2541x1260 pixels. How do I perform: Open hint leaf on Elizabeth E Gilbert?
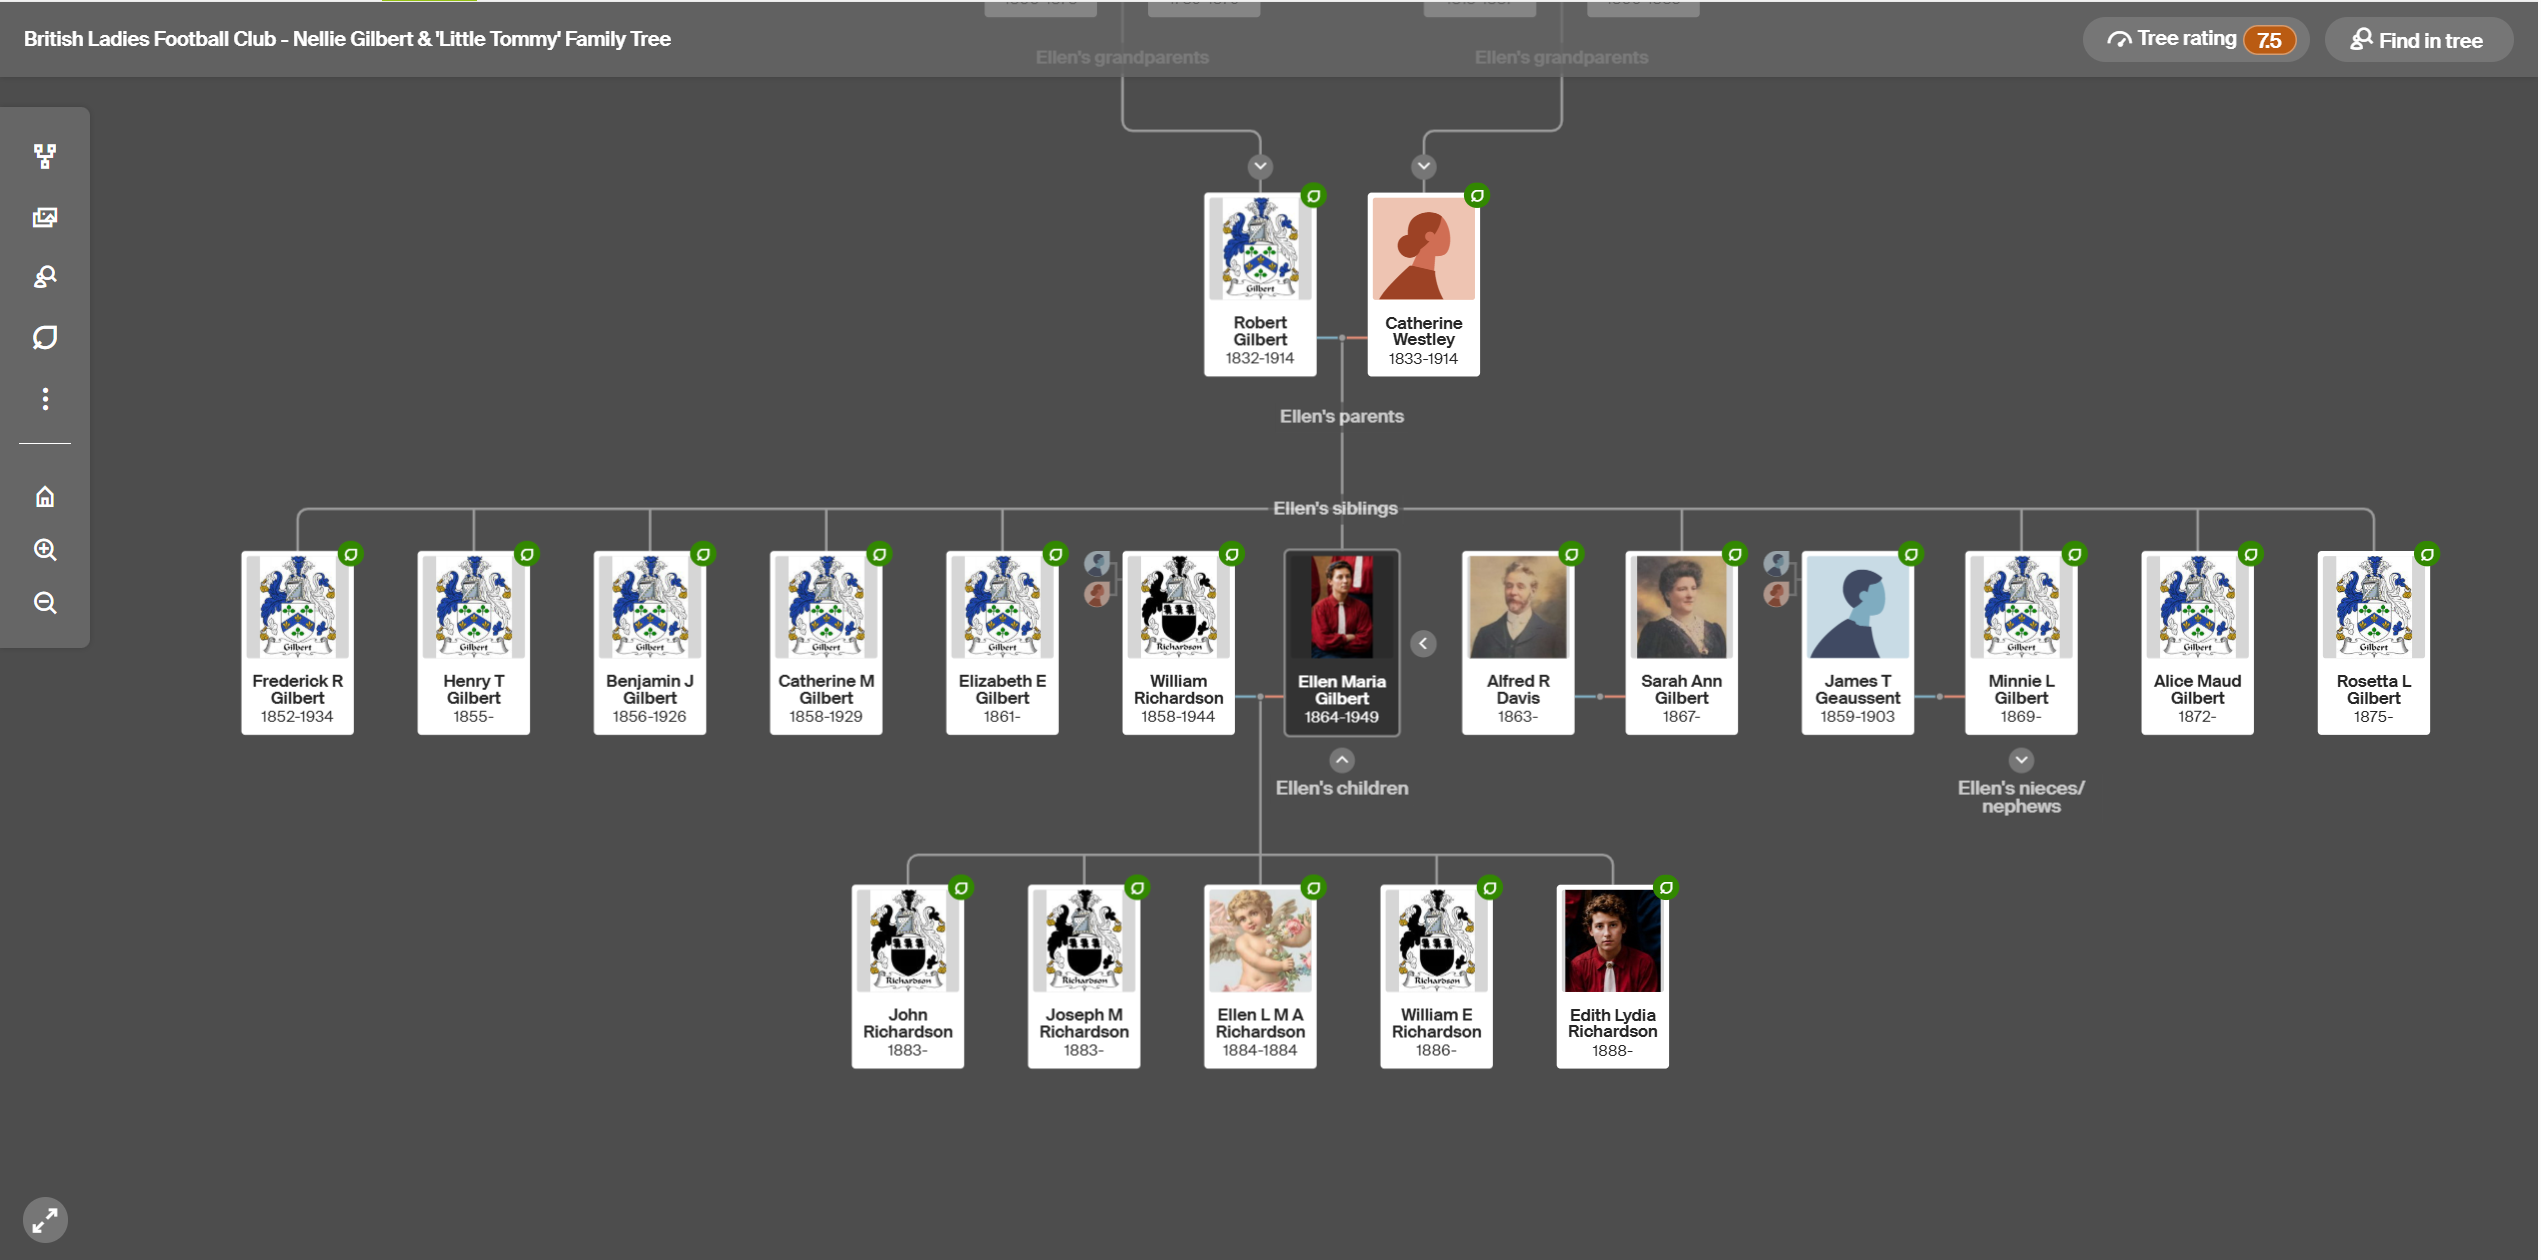click(x=1056, y=554)
